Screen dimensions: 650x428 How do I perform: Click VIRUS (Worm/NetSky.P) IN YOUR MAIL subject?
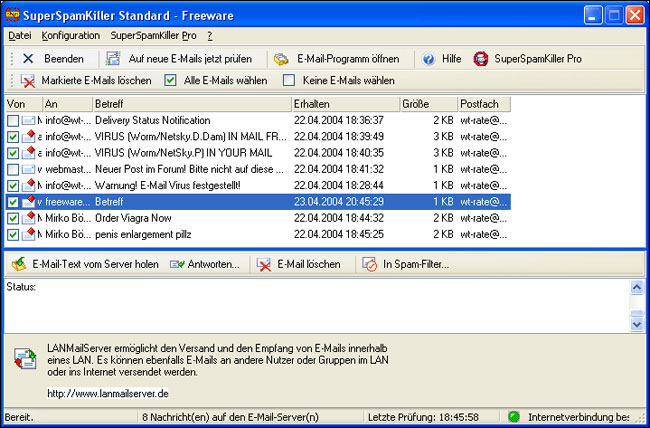pyautogui.click(x=183, y=153)
